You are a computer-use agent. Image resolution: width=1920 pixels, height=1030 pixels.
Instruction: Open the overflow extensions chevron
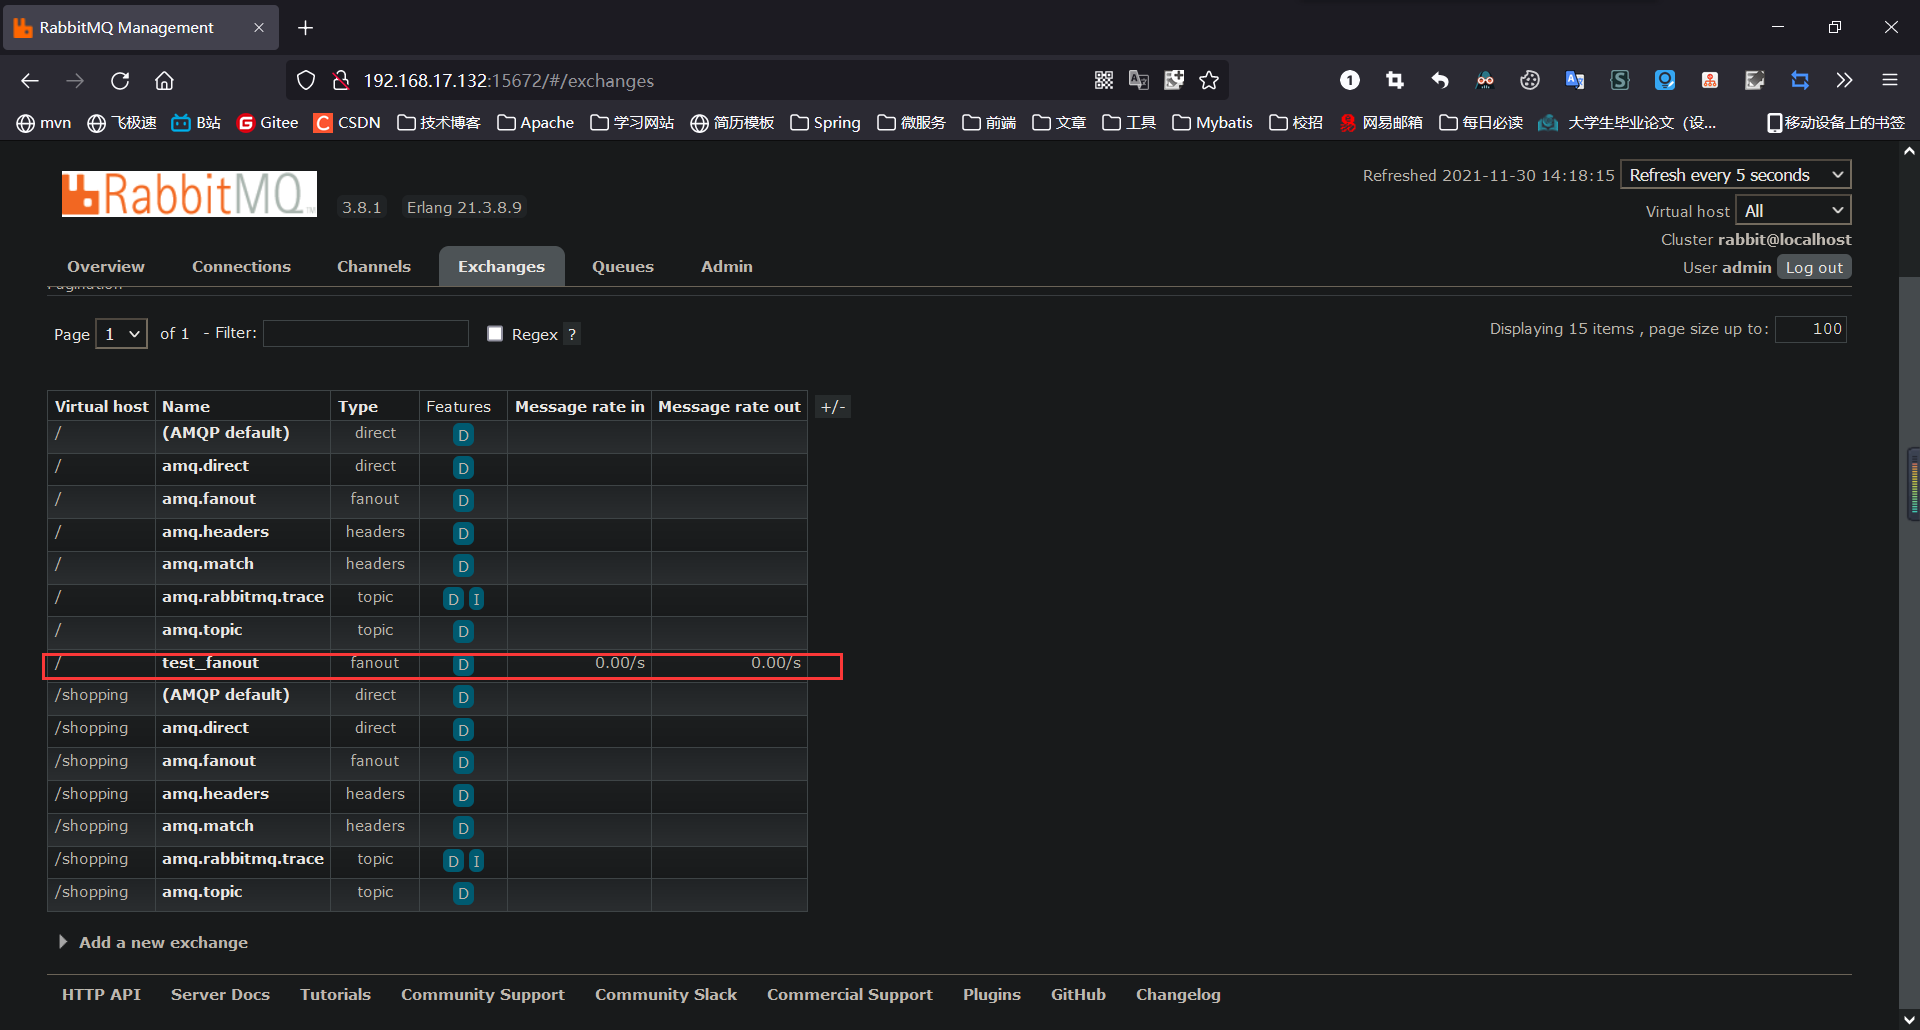coord(1844,80)
